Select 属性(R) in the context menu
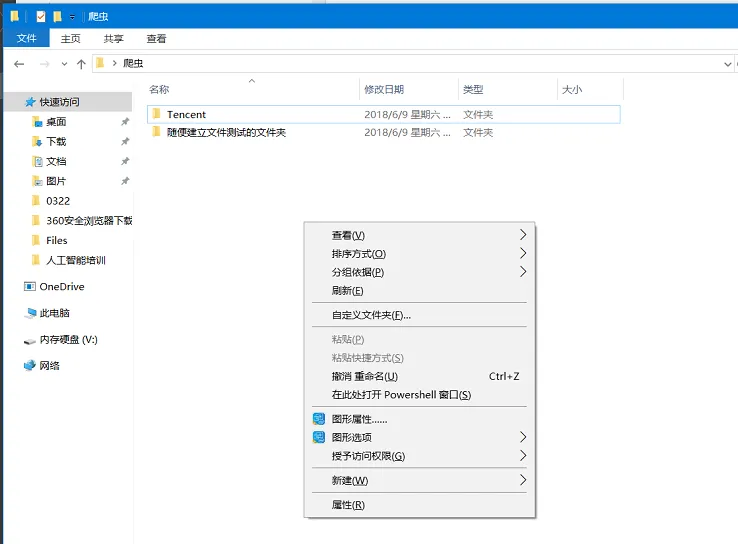738x544 pixels. 348,505
